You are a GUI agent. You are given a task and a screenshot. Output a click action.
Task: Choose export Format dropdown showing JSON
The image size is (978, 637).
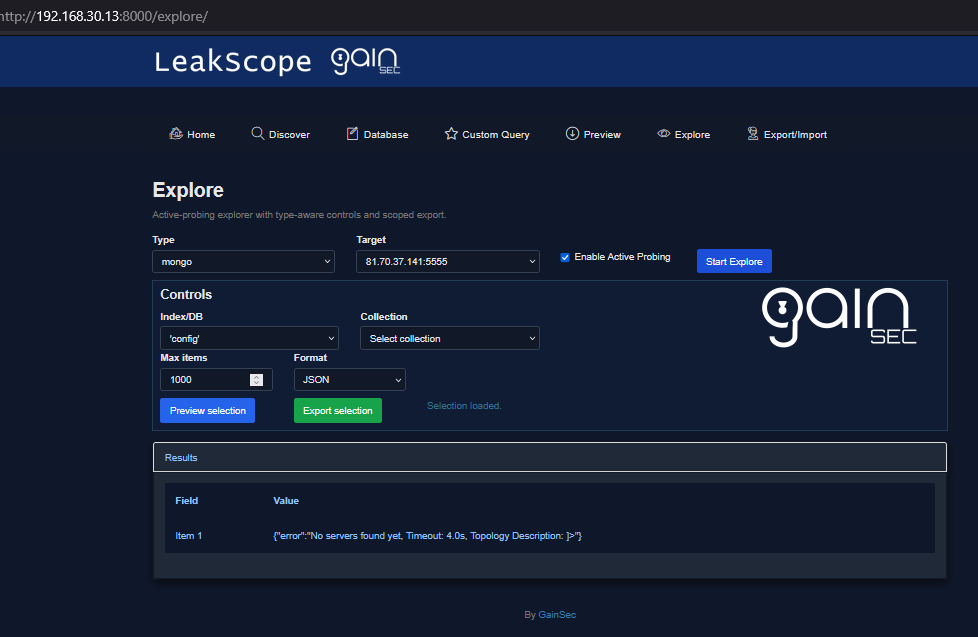(349, 380)
